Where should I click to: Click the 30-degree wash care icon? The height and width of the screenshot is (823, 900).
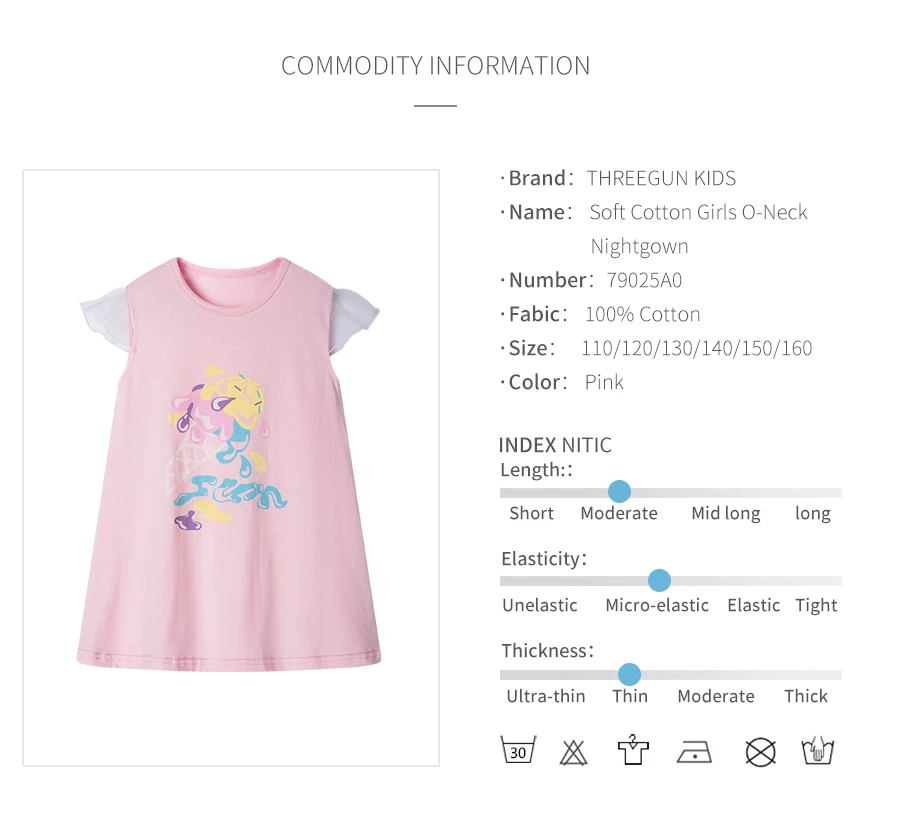click(x=518, y=750)
